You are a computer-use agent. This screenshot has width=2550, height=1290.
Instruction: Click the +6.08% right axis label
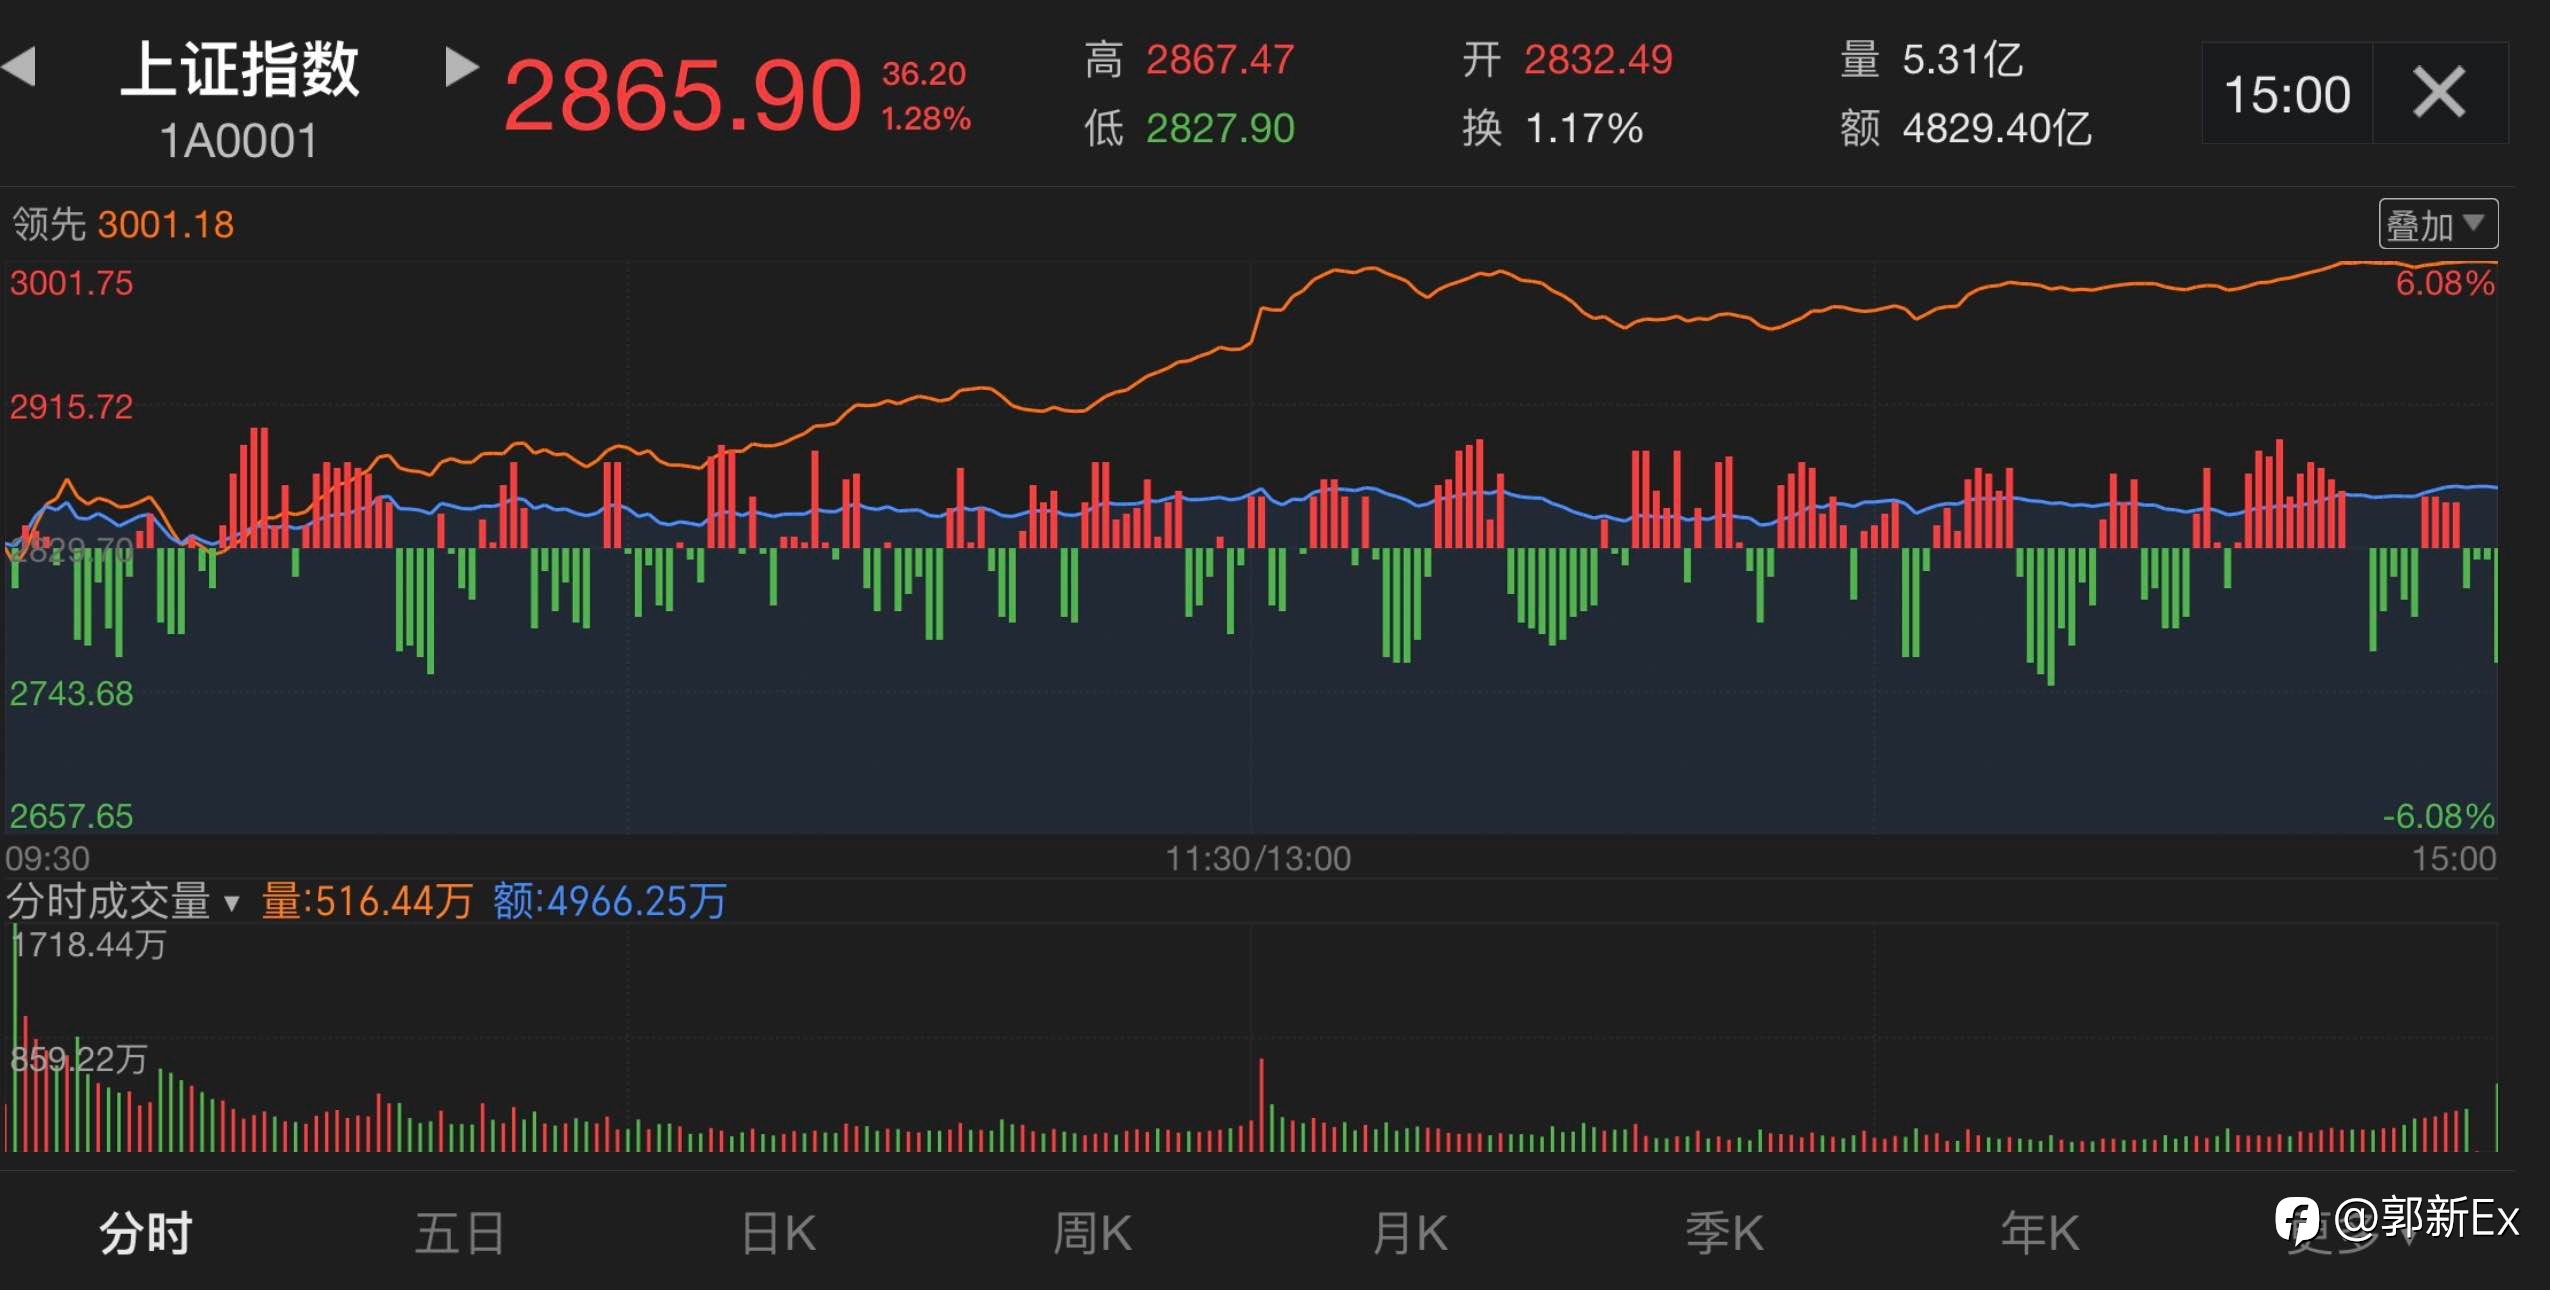coord(2445,283)
